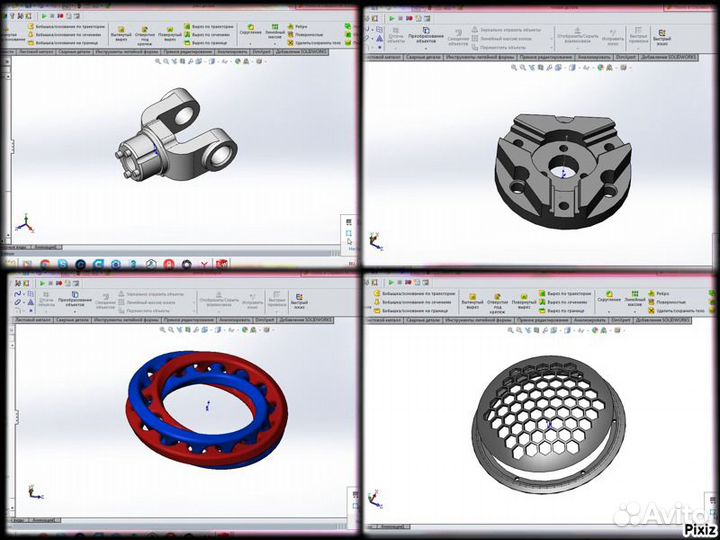Click Swept Boss icon in yoke model window
The image size is (720, 540).
click(x=30, y=27)
